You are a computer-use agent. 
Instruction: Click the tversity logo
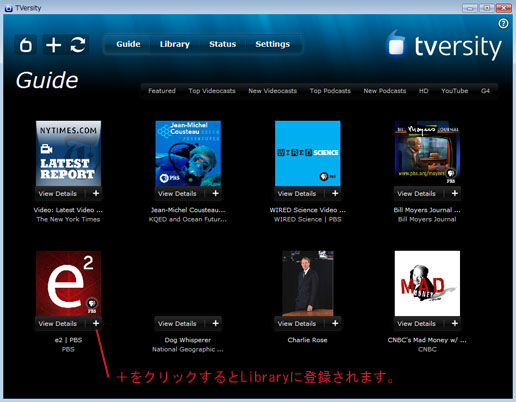(444, 45)
